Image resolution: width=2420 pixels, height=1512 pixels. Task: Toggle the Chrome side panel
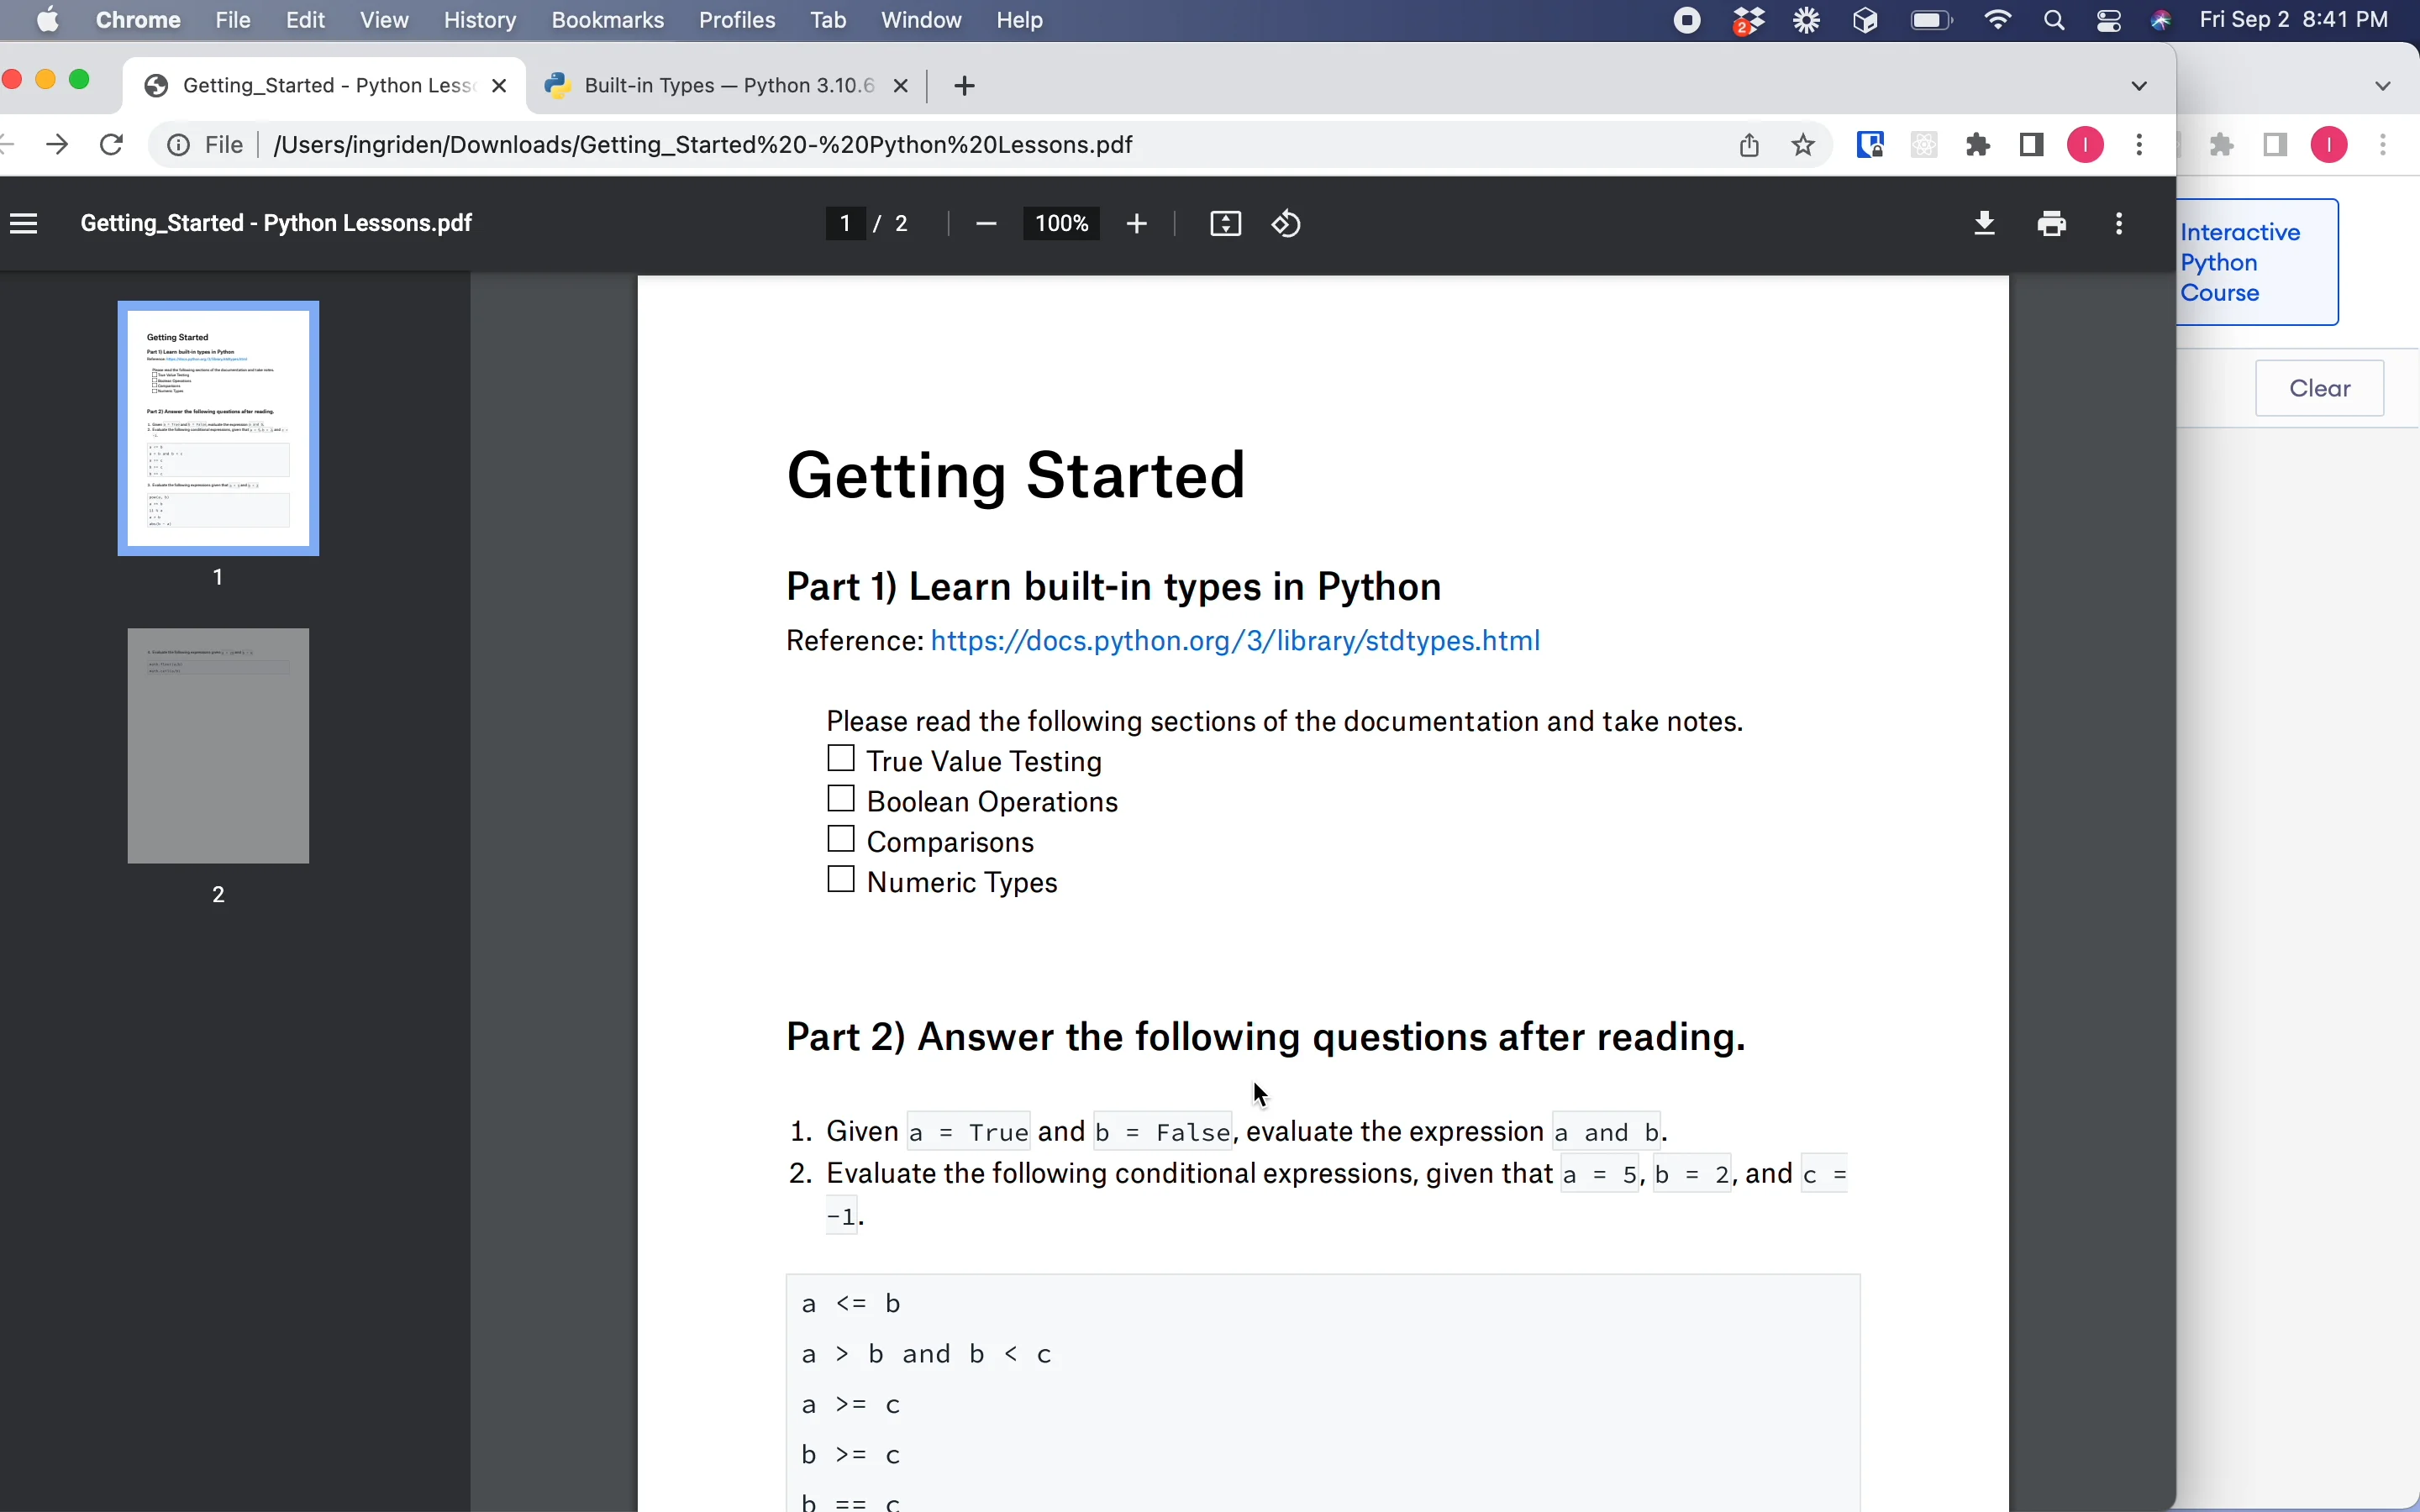coord(2032,145)
